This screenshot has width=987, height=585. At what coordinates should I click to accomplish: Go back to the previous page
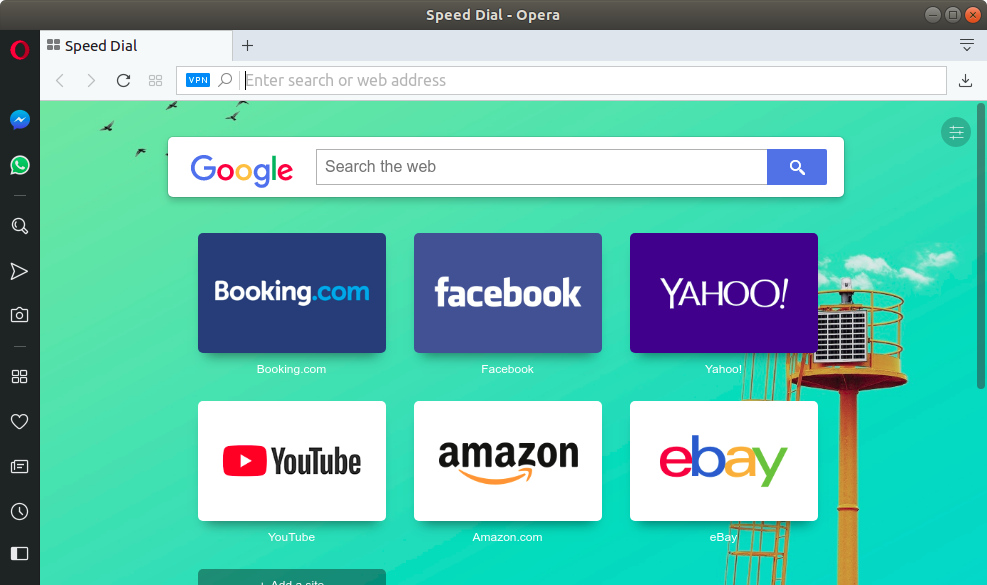coord(60,81)
